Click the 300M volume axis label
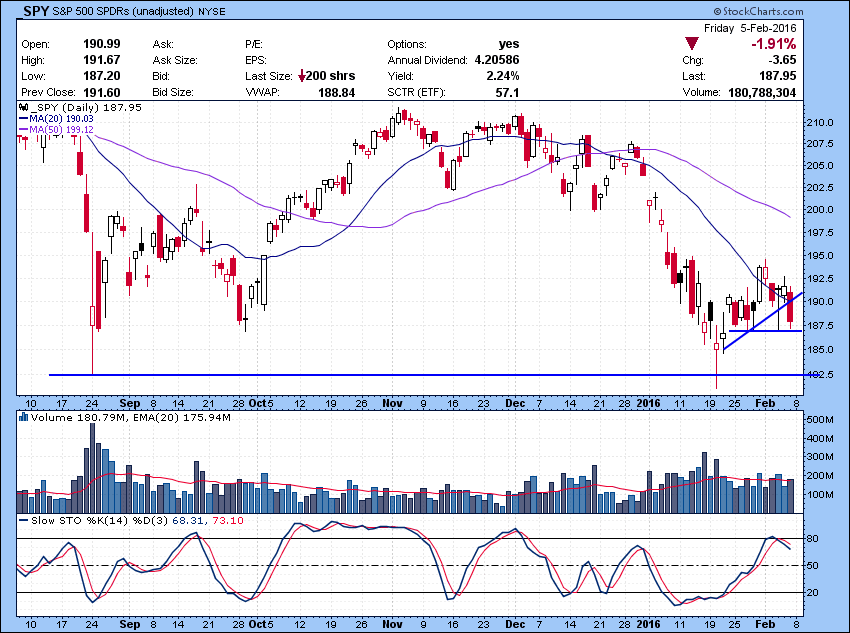This screenshot has height=633, width=850. (x=820, y=457)
